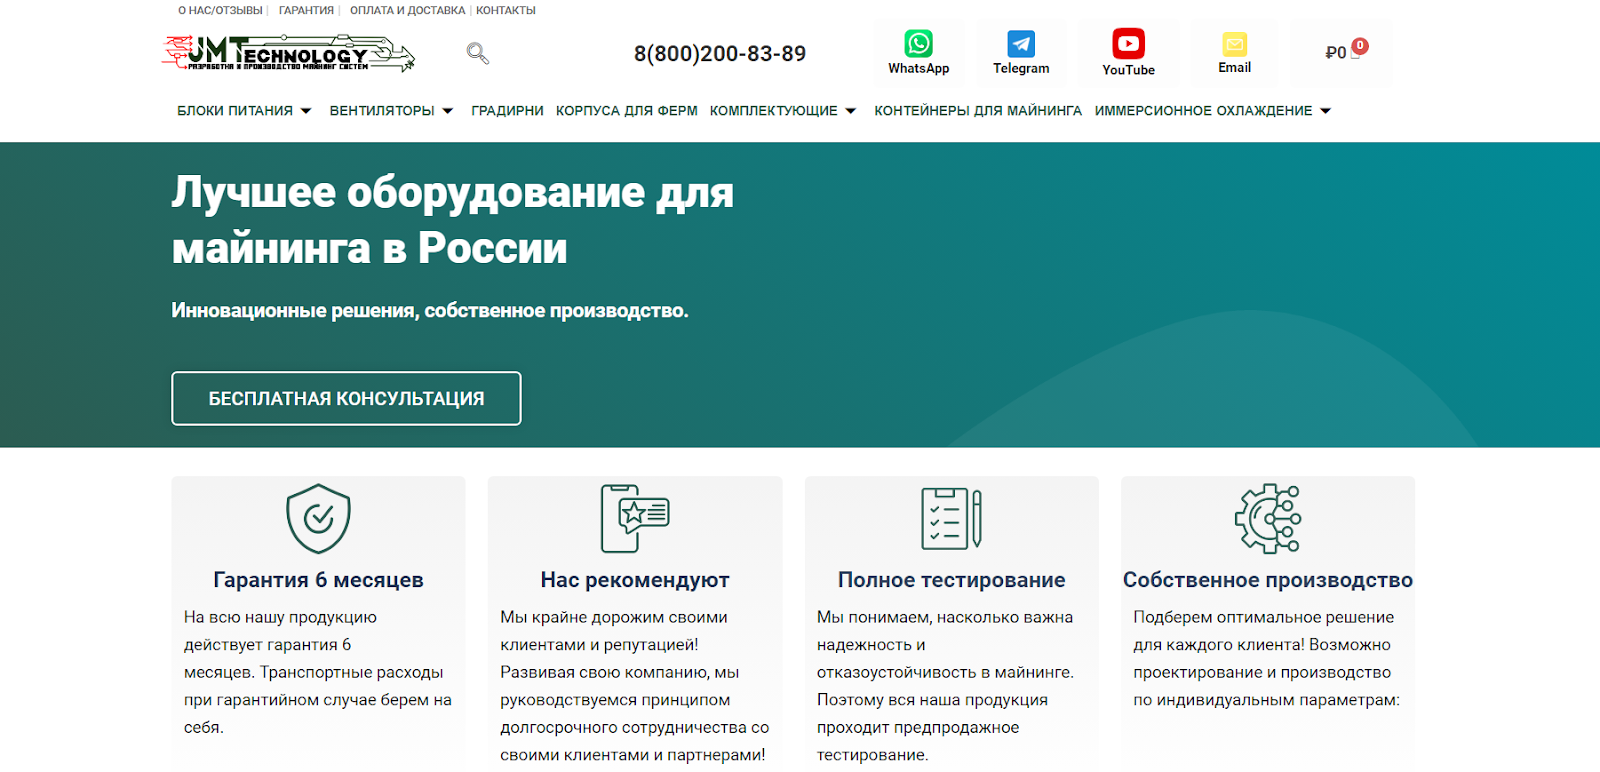This screenshot has height=772, width=1600.
Task: Open the shopping cart icon
Action: tap(1355, 54)
